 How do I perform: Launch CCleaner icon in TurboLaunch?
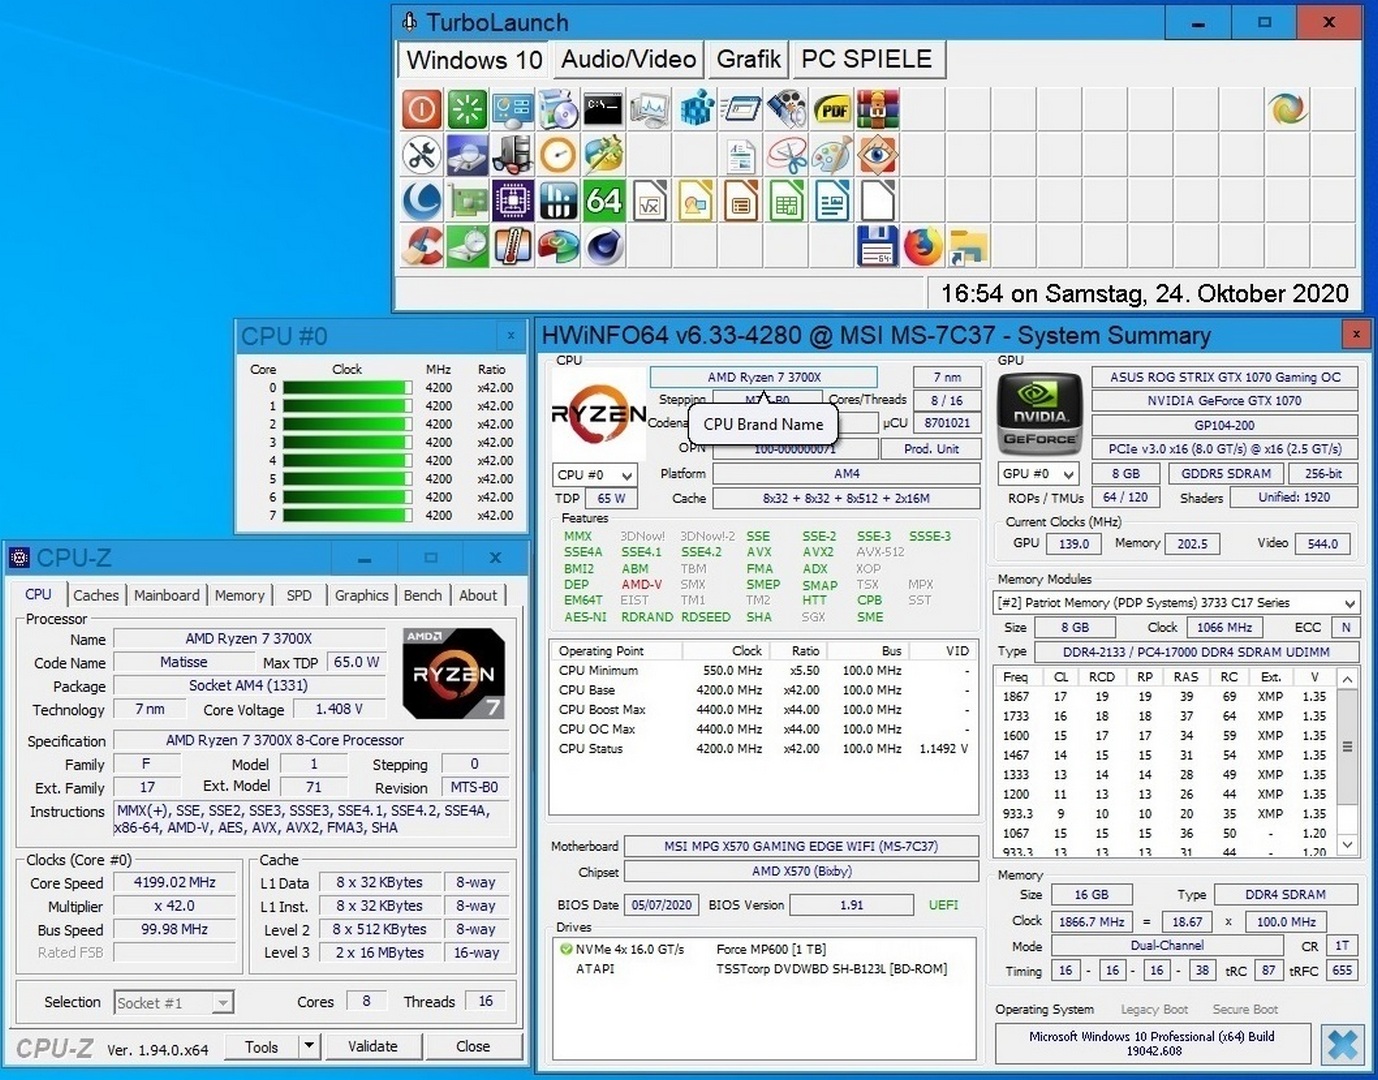pyautogui.click(x=421, y=246)
